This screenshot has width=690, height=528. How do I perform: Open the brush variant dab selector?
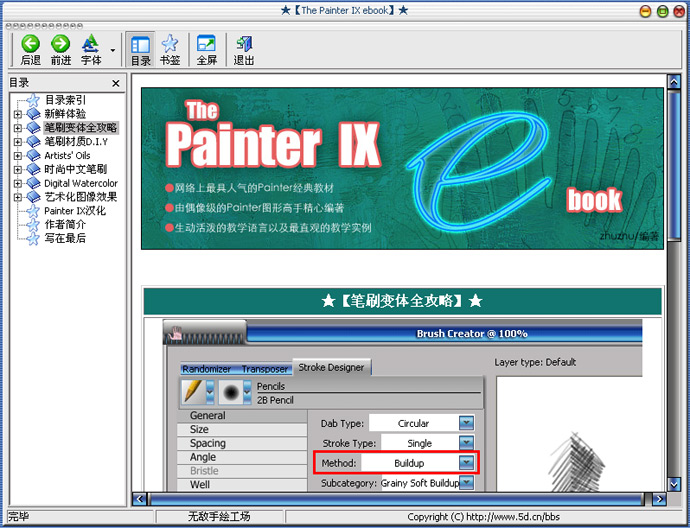[x=235, y=392]
